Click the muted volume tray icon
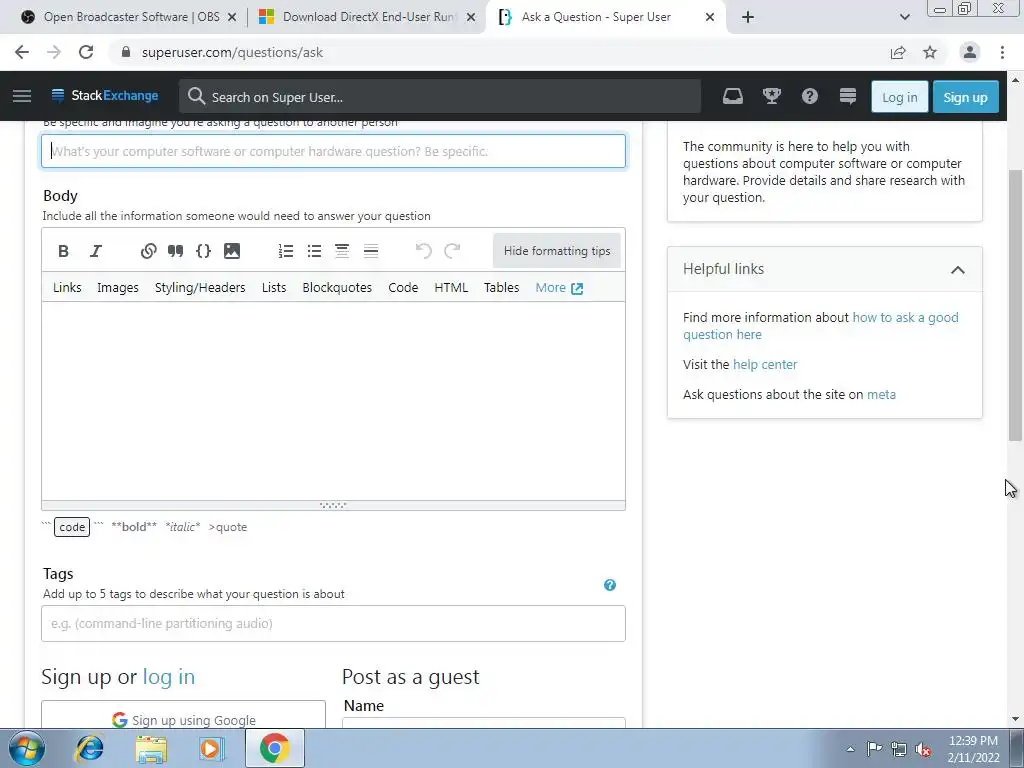This screenshot has width=1024, height=768. (x=923, y=750)
